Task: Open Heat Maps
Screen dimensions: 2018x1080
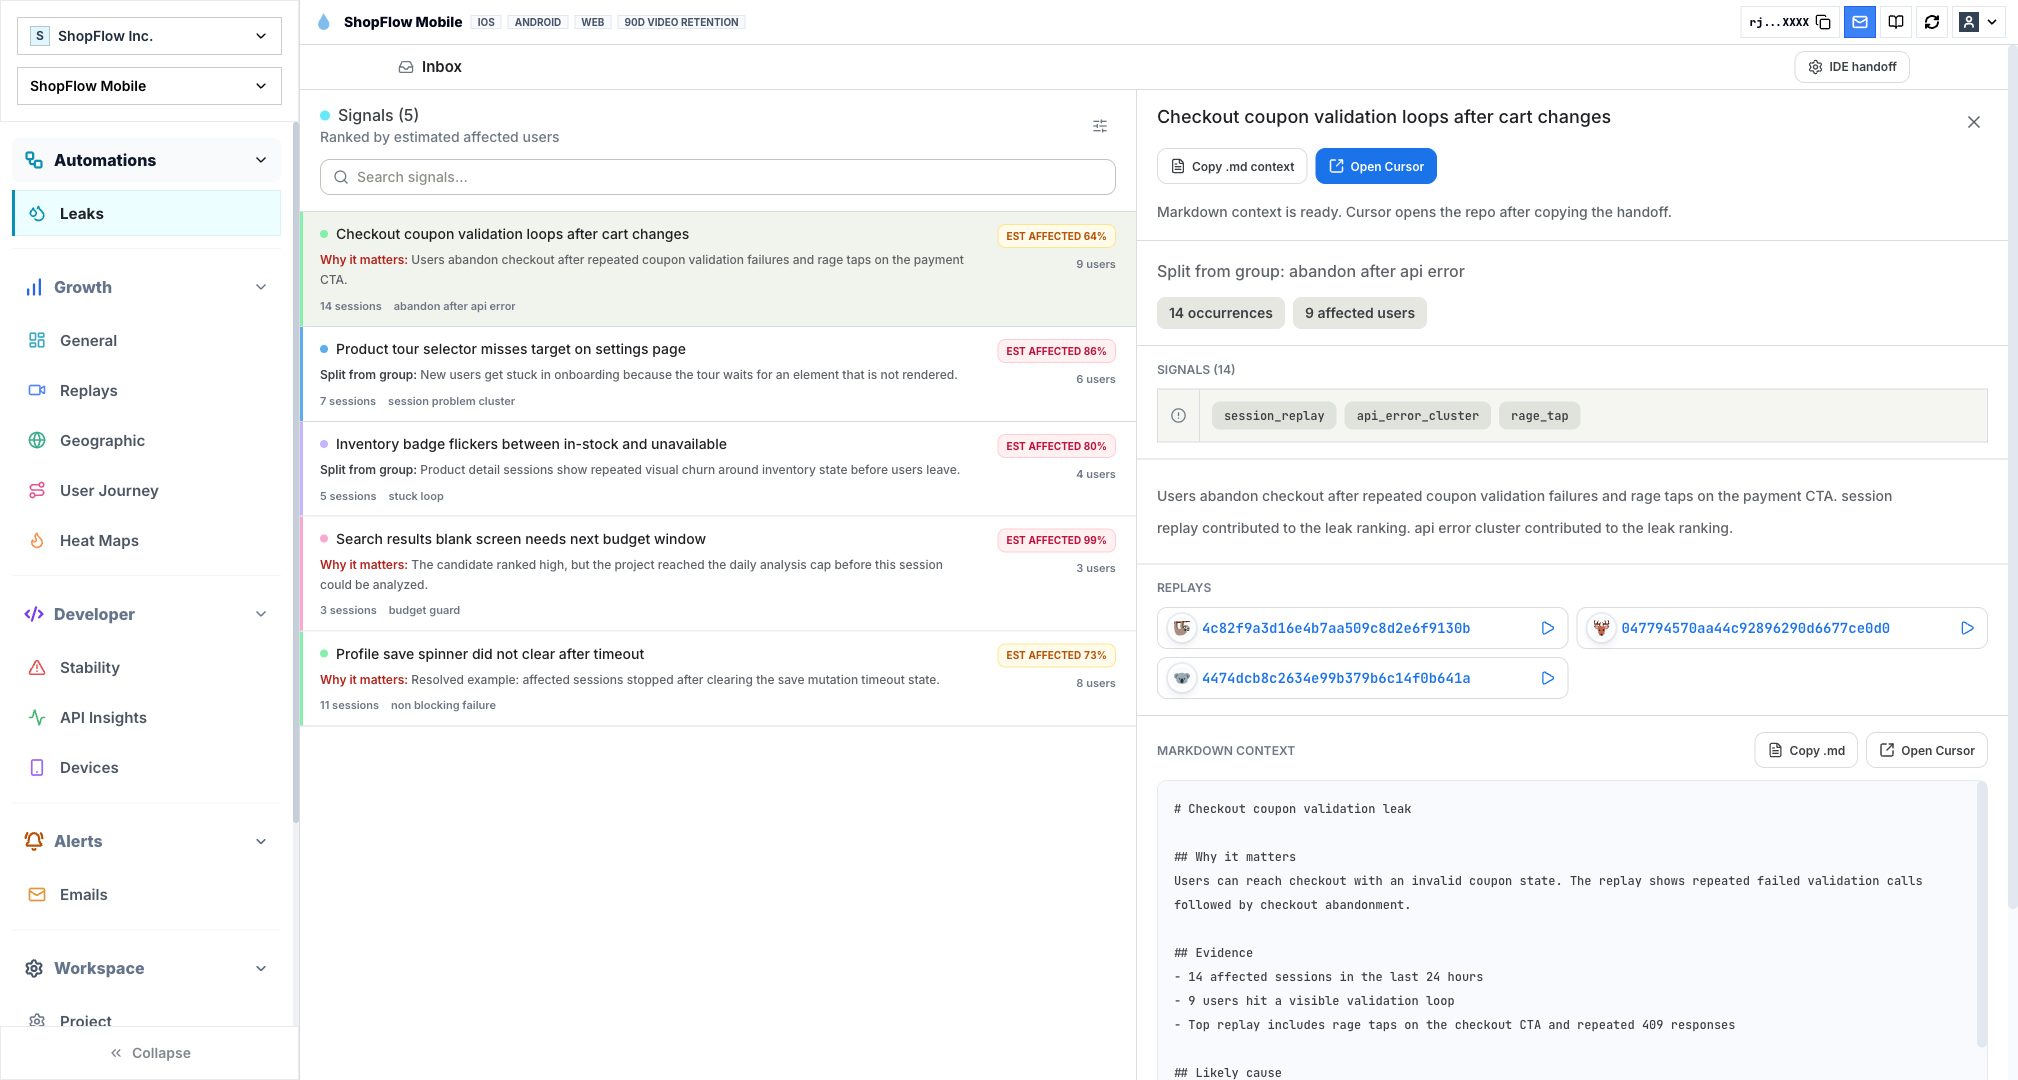Action: pyautogui.click(x=147, y=540)
